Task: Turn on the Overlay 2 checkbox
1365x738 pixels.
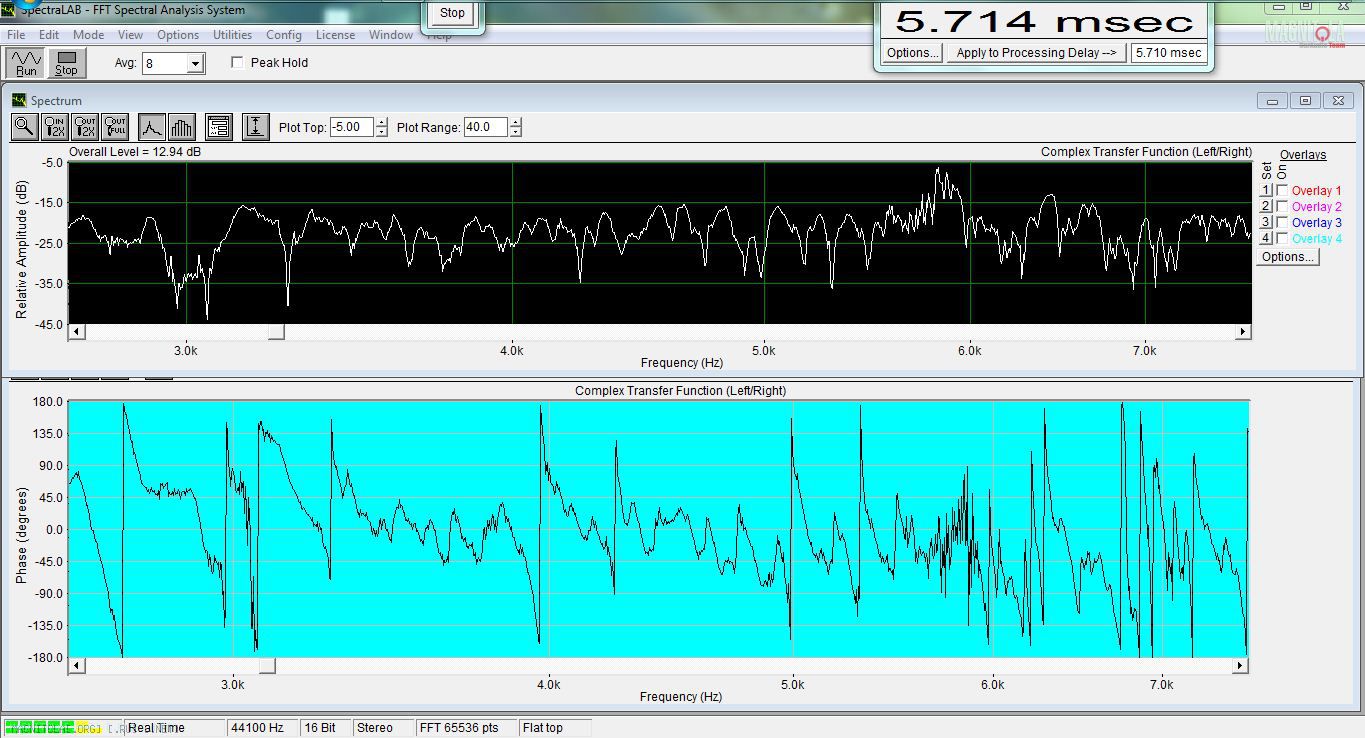Action: click(x=1282, y=206)
